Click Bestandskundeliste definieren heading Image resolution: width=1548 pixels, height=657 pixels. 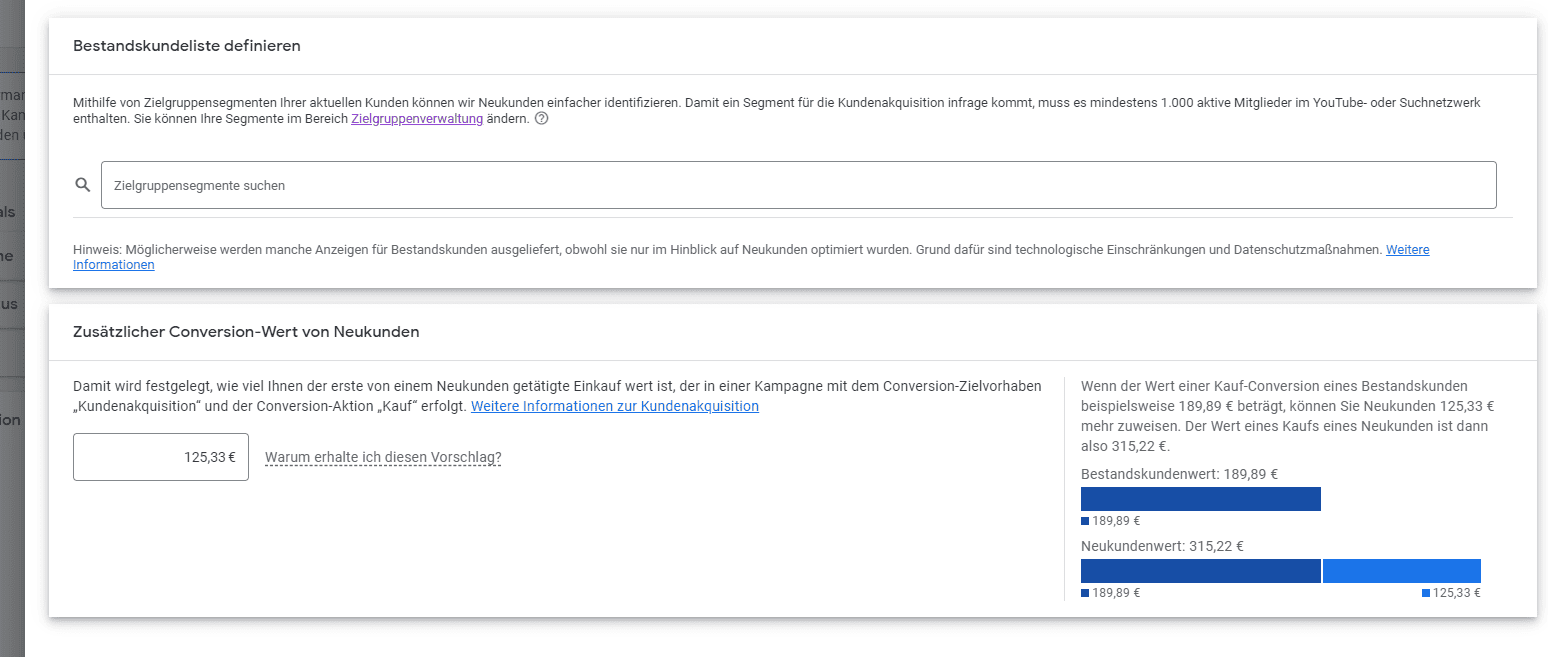187,46
